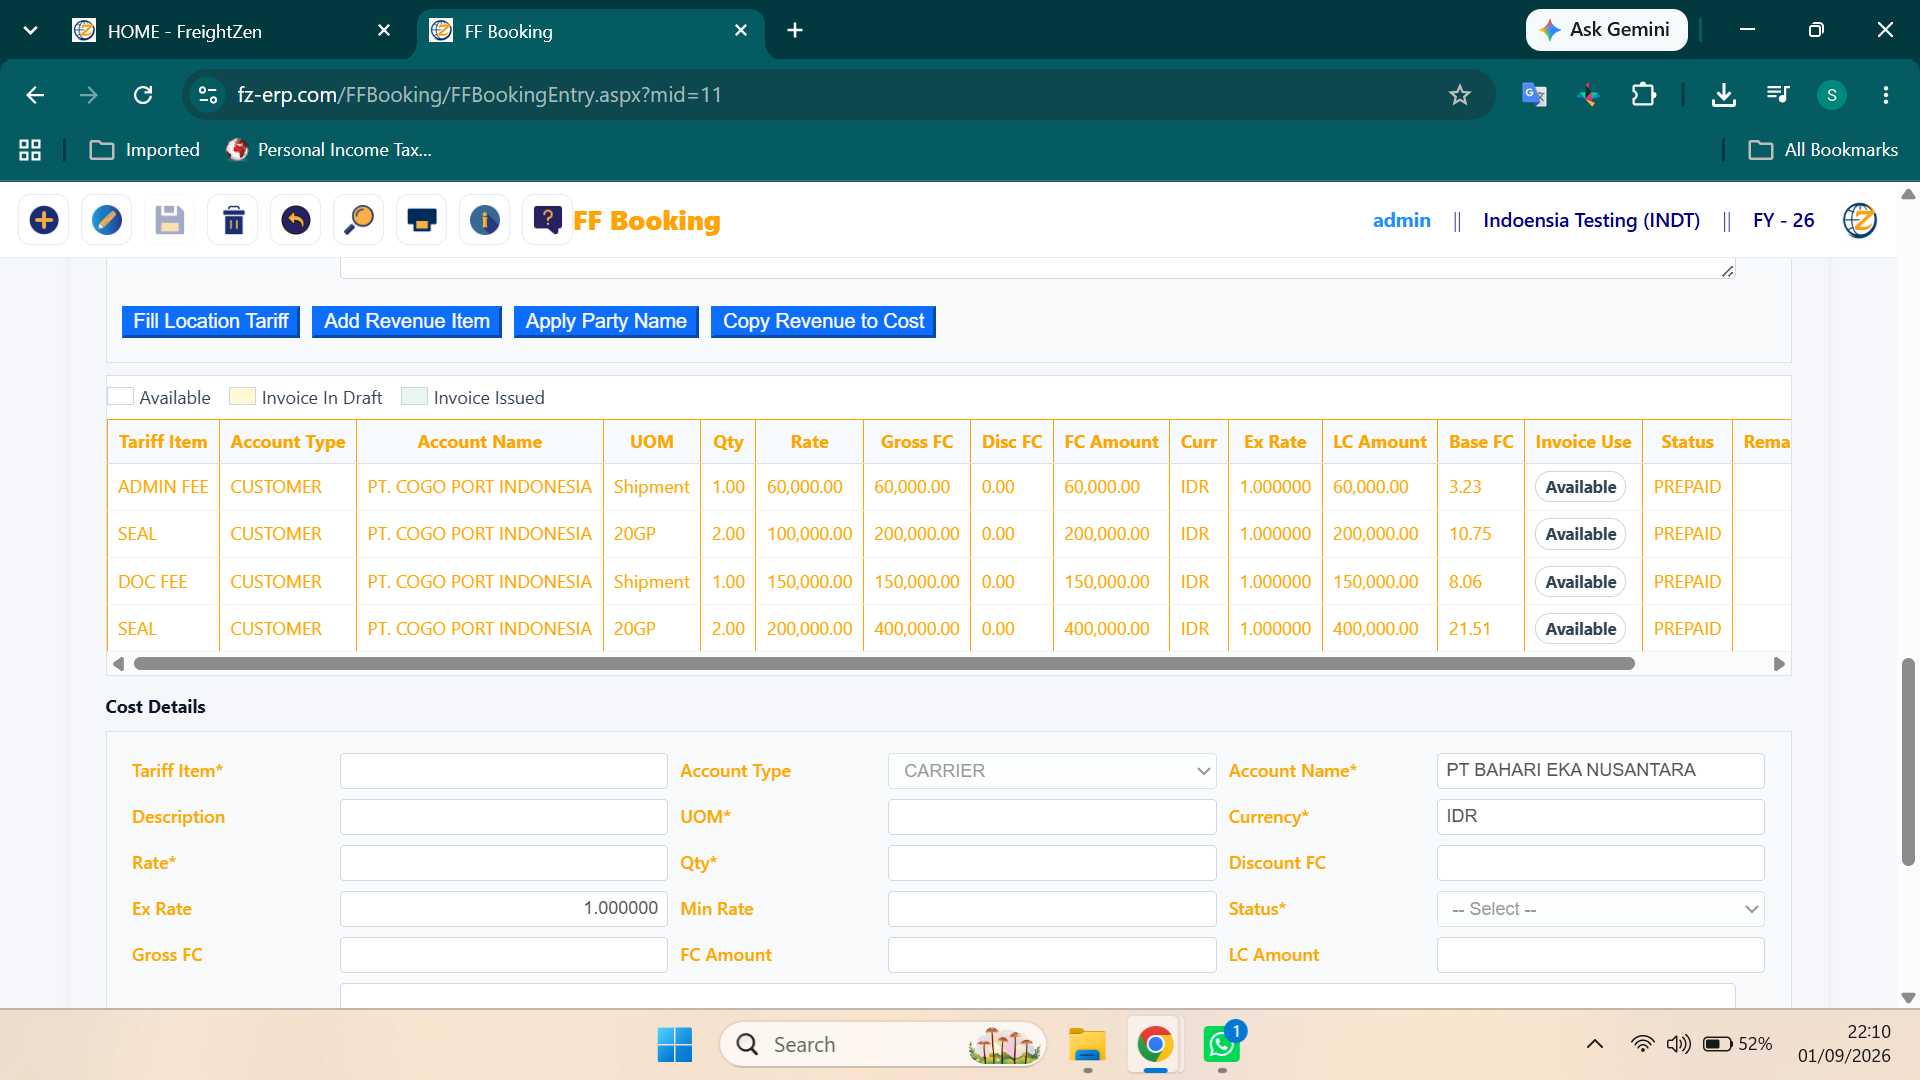Click the Print icon in toolbar
Screen dimensions: 1920x1080
[x=422, y=220]
